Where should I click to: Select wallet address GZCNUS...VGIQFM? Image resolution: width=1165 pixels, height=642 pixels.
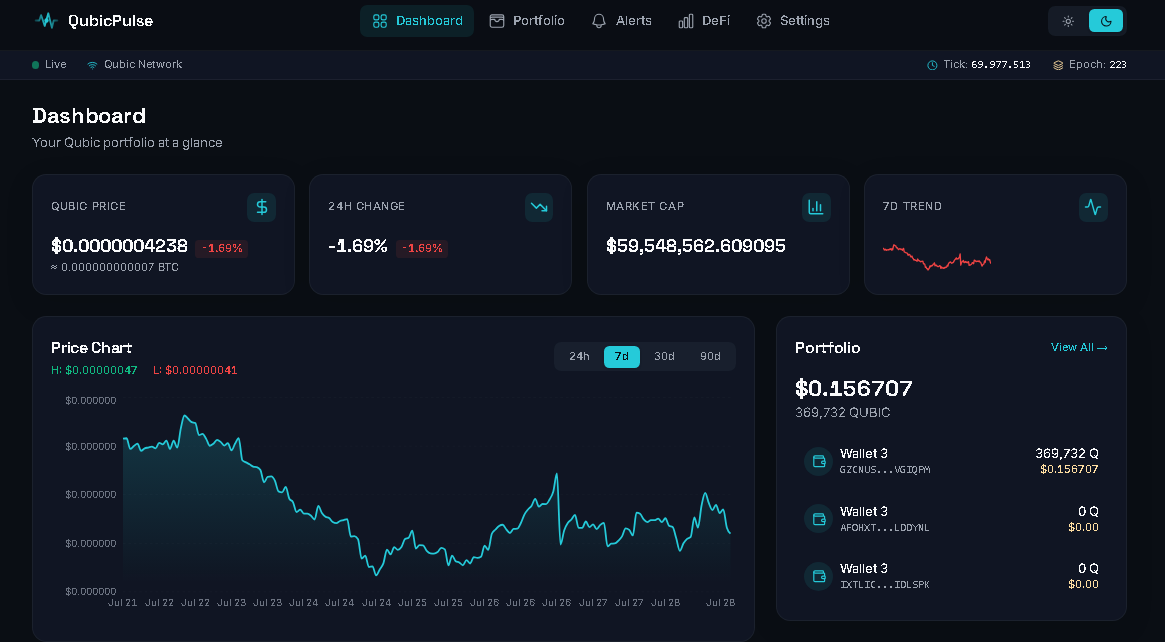[885, 470]
